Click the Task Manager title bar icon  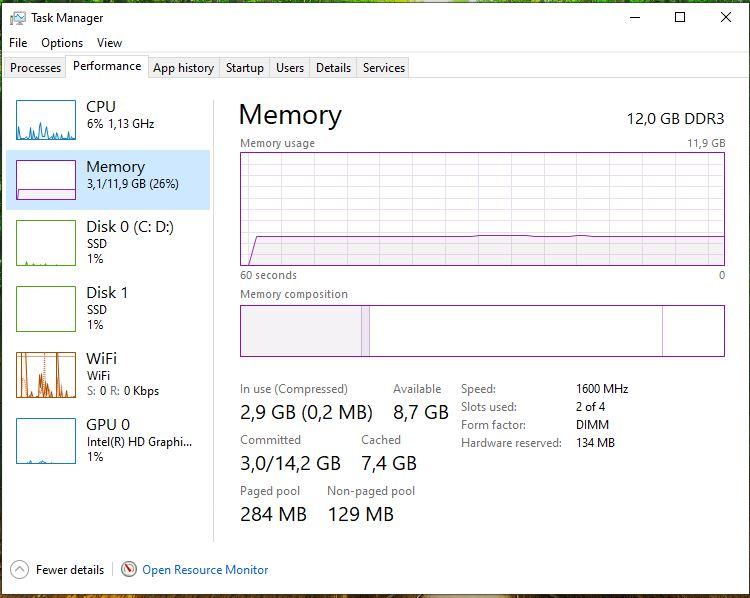[17, 17]
